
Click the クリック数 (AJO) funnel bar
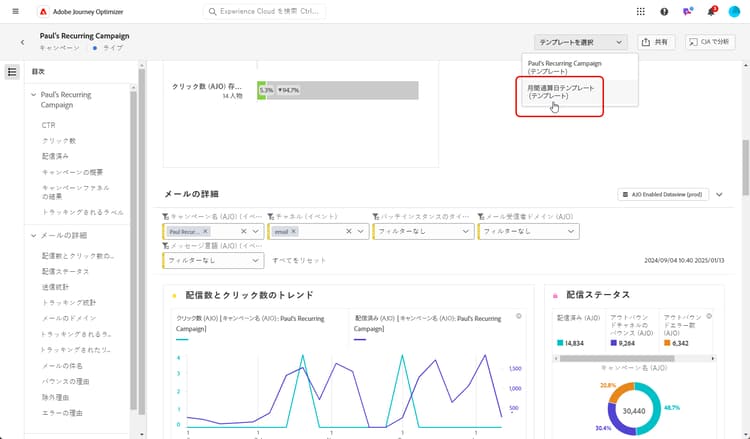coord(338,90)
